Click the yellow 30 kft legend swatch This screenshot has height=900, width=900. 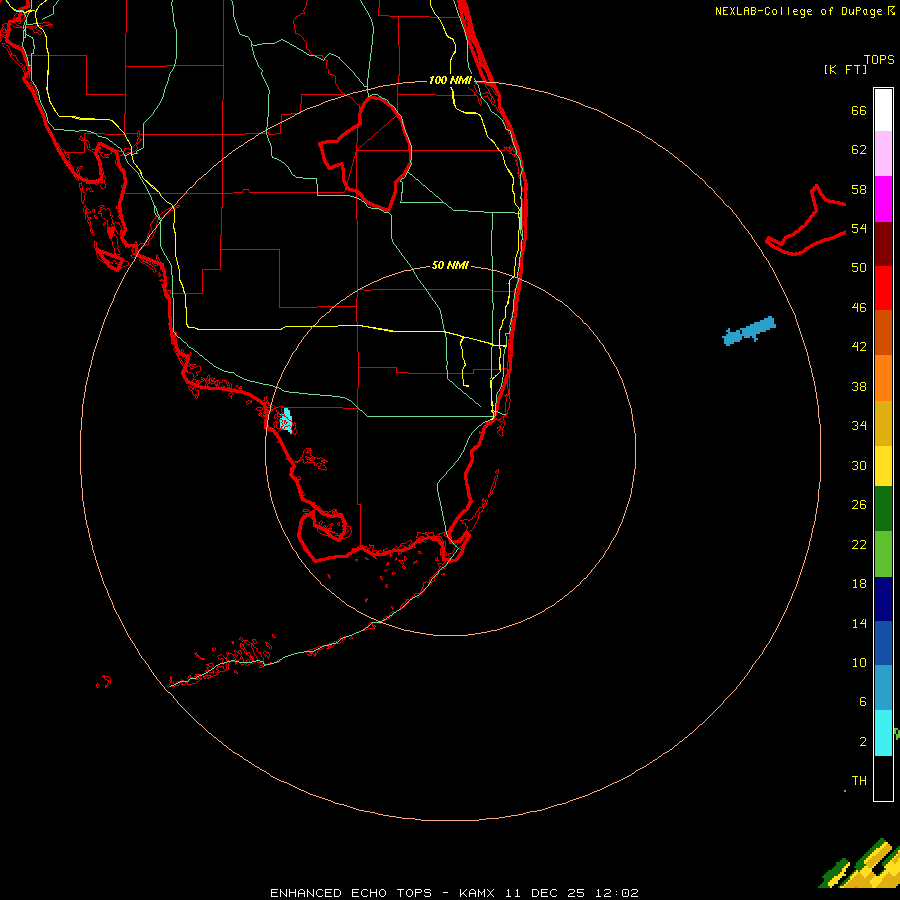click(x=883, y=466)
